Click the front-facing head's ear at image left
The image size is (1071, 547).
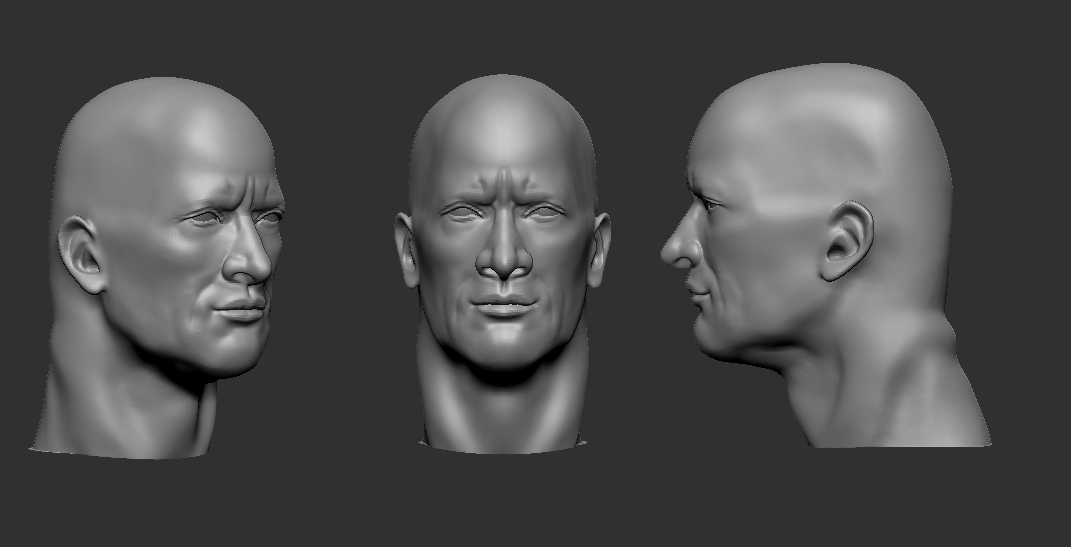406,251
